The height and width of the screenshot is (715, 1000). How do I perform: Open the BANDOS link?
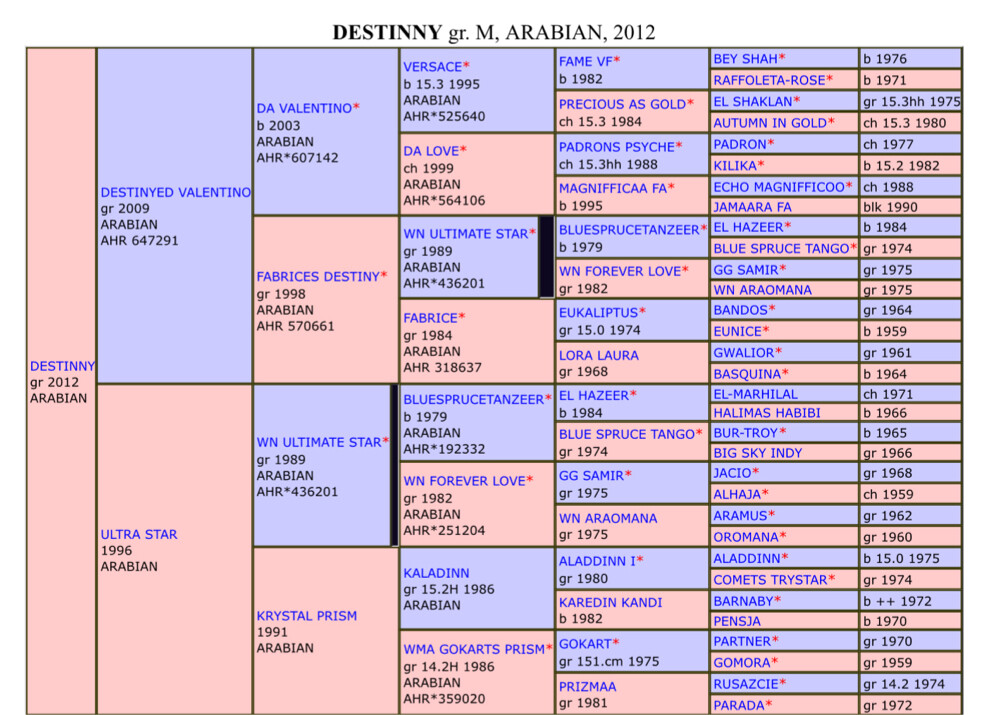740,310
